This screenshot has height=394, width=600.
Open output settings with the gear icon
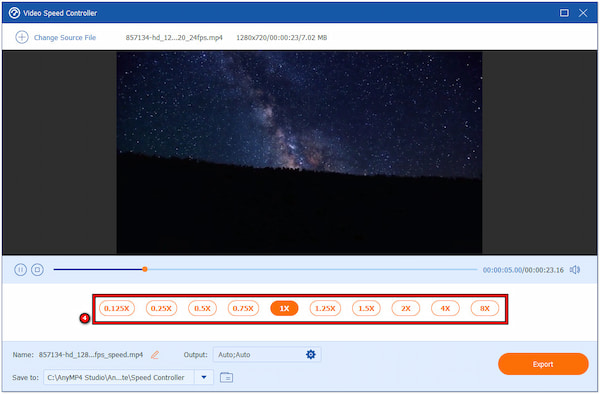coord(311,355)
